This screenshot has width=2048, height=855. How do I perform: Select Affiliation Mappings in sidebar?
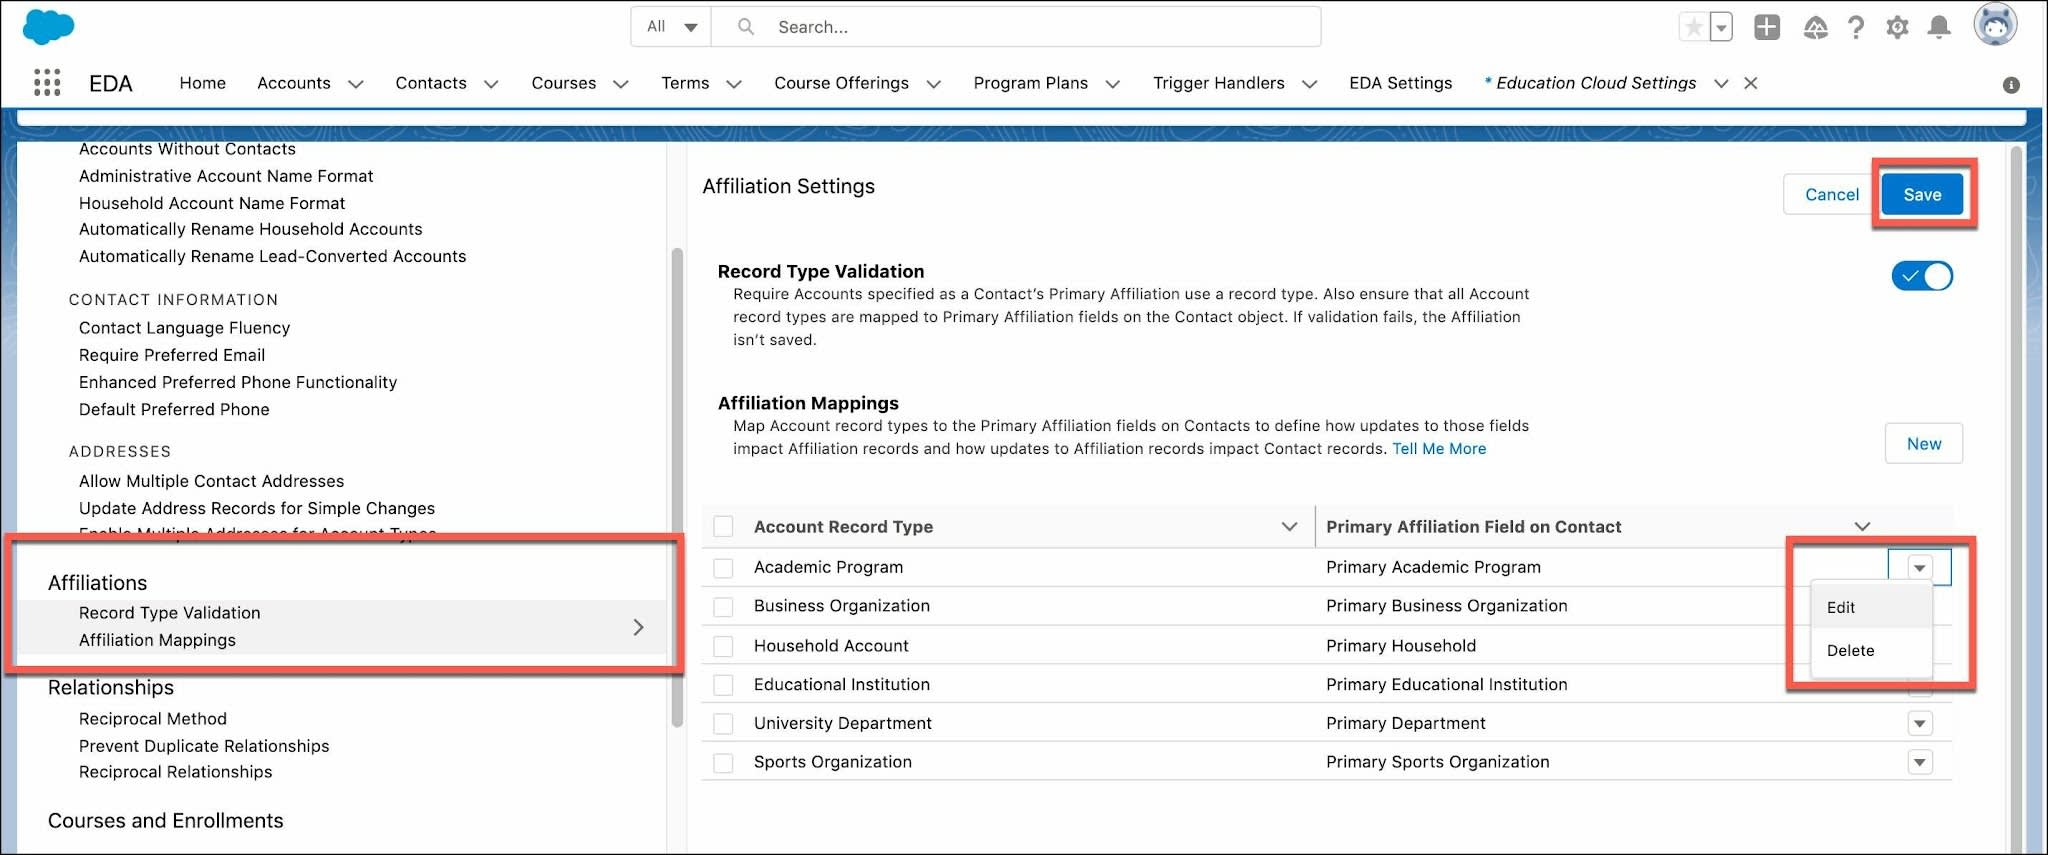[x=158, y=640]
